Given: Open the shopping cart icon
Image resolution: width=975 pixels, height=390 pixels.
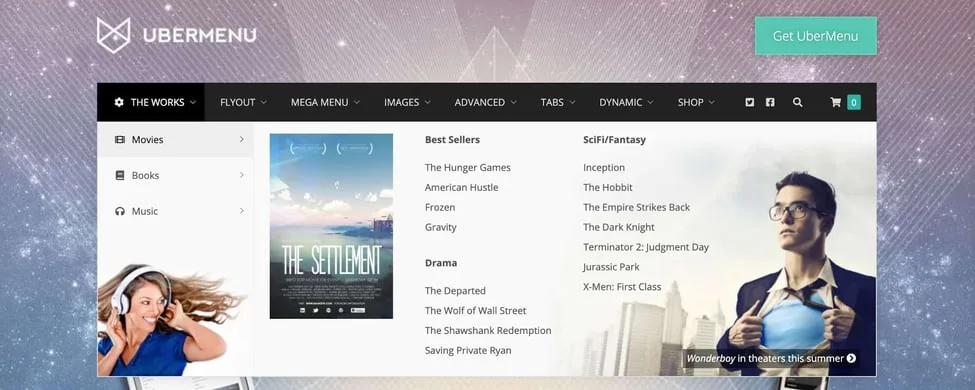Looking at the screenshot, I should click(x=836, y=103).
